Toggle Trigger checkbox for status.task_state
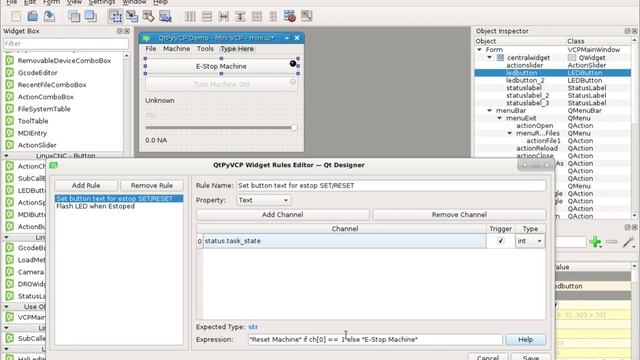The width and height of the screenshot is (640, 360). (500, 241)
